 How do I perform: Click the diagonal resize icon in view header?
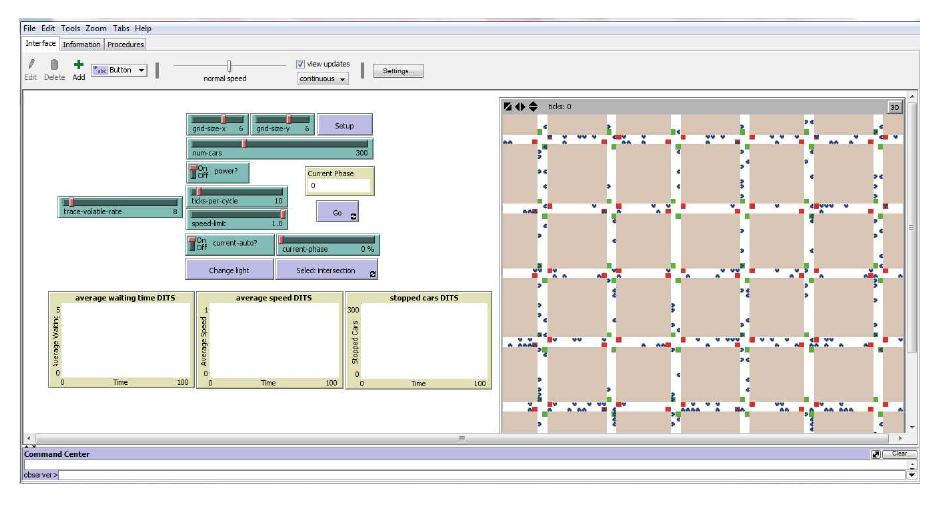508,107
